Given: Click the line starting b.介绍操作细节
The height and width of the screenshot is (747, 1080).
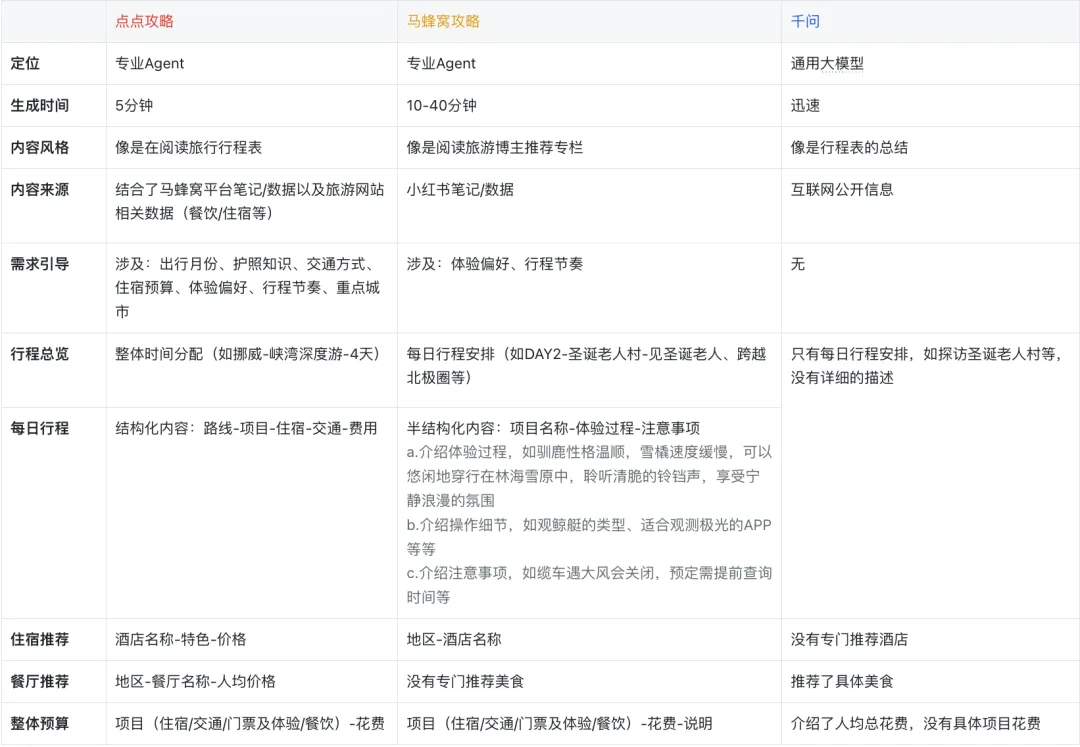Looking at the screenshot, I should 589,536.
